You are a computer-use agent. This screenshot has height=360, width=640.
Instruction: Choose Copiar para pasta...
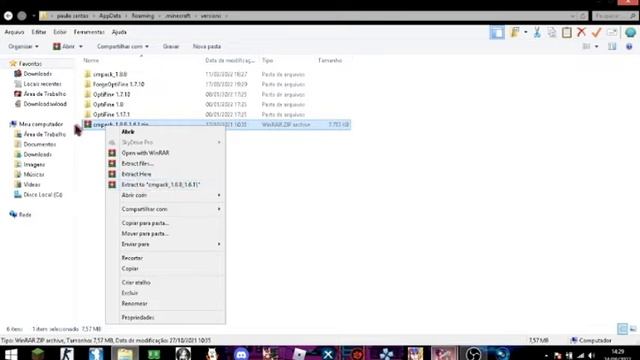click(145, 223)
